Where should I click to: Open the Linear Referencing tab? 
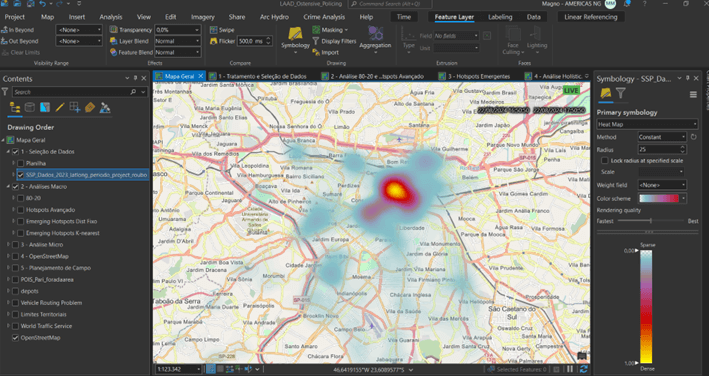pyautogui.click(x=591, y=17)
